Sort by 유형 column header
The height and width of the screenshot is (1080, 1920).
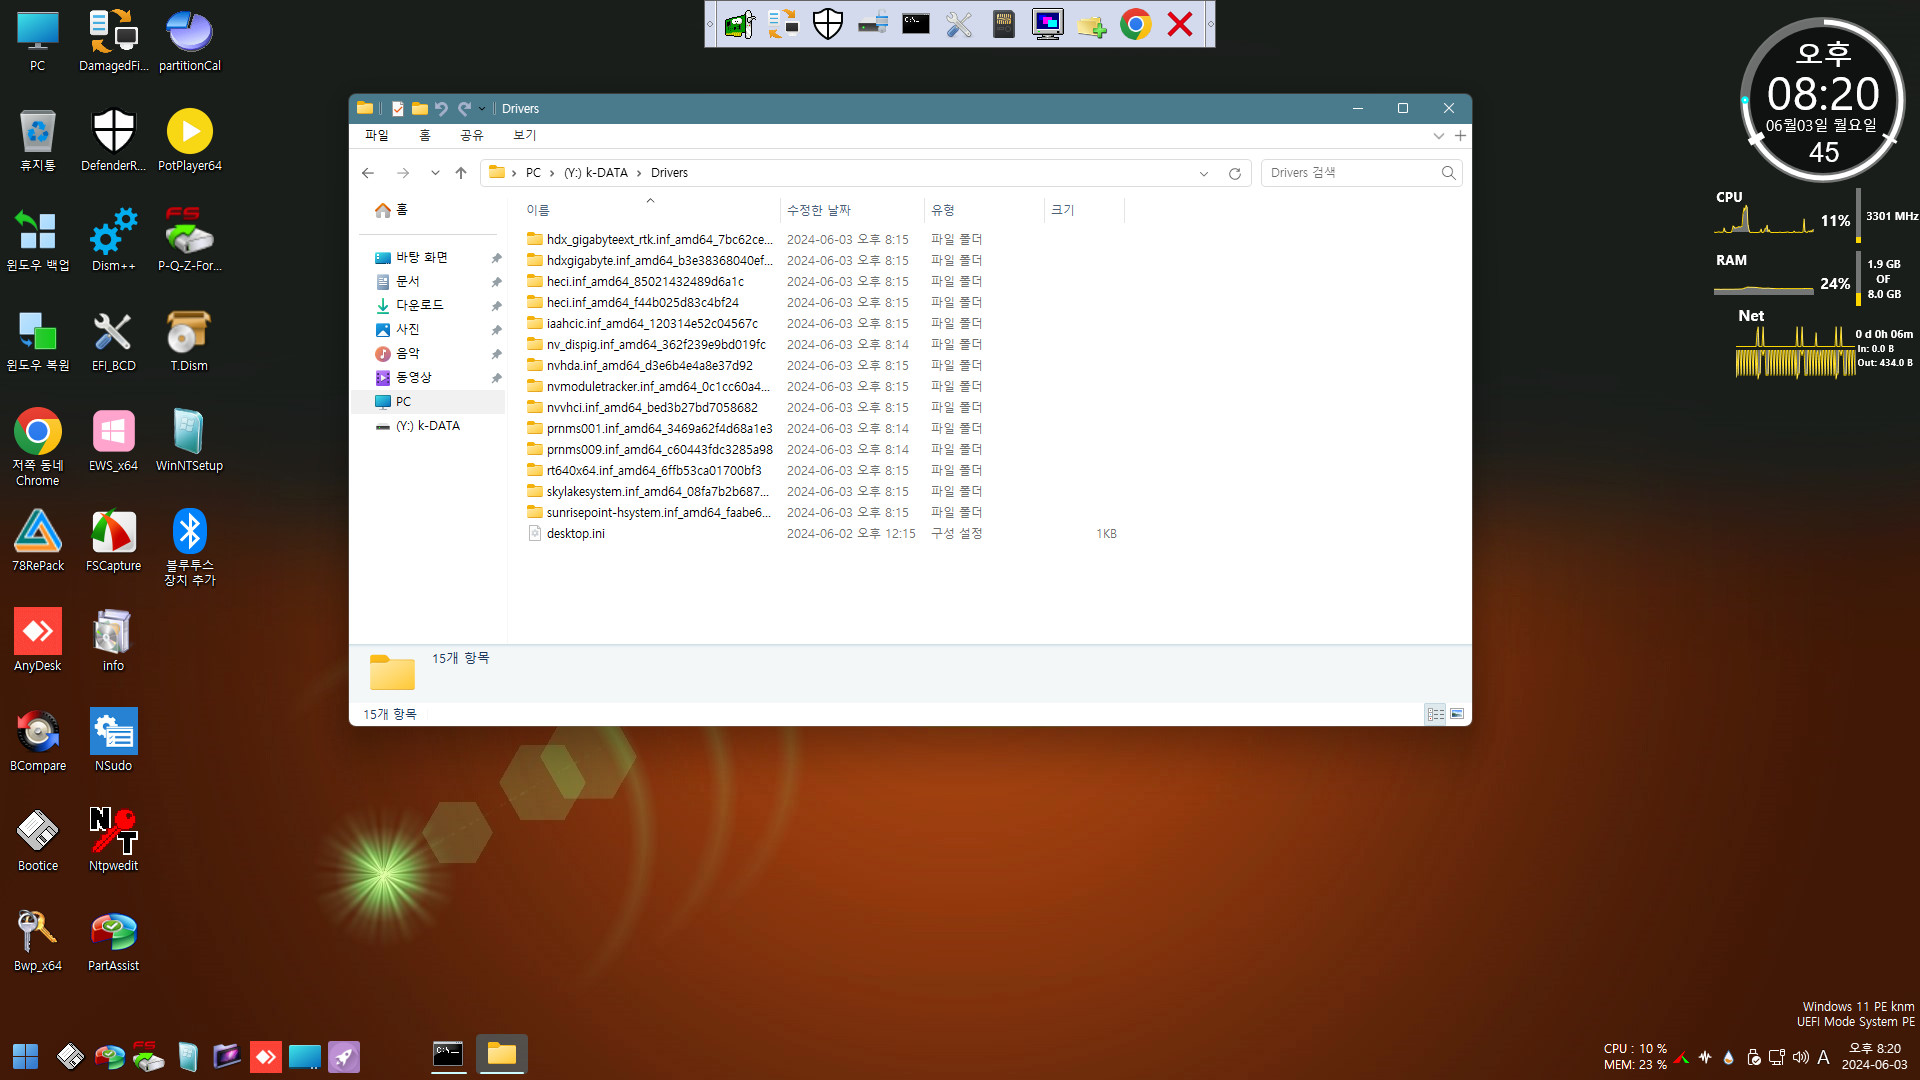(x=984, y=210)
